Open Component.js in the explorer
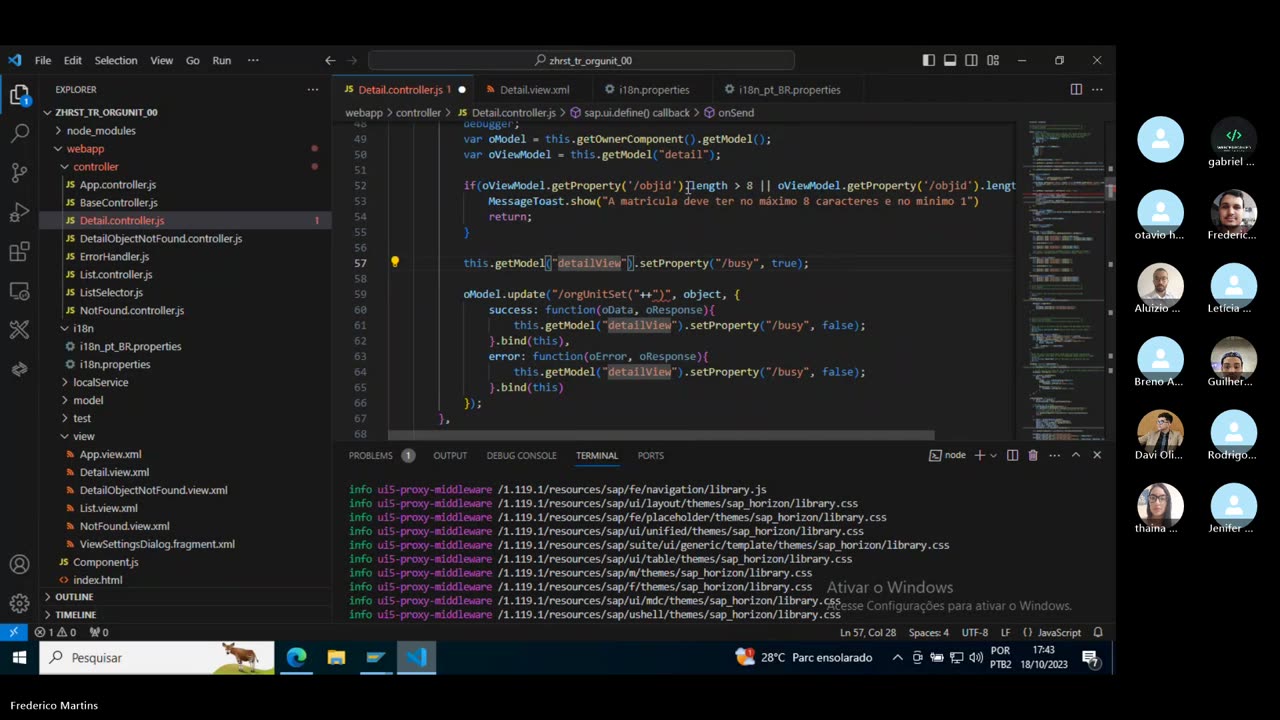This screenshot has width=1280, height=720. pos(106,562)
